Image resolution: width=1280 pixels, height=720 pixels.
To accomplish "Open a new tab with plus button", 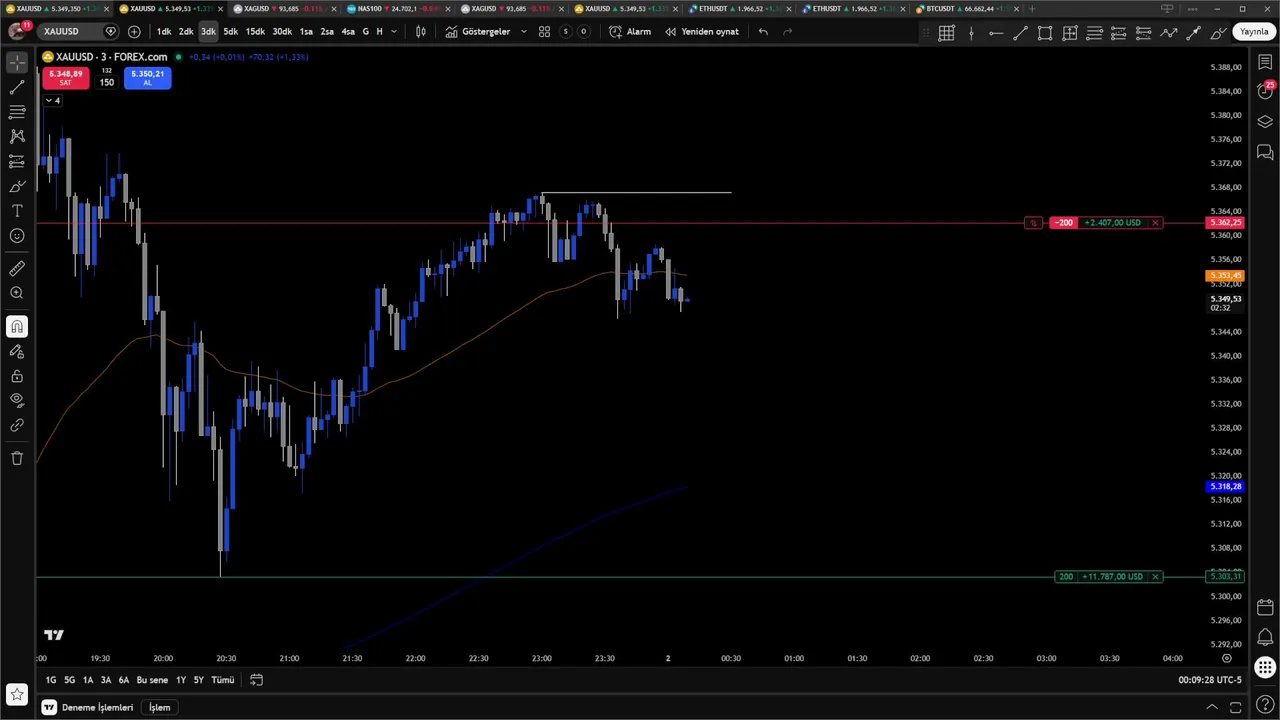I will (x=1032, y=8).
